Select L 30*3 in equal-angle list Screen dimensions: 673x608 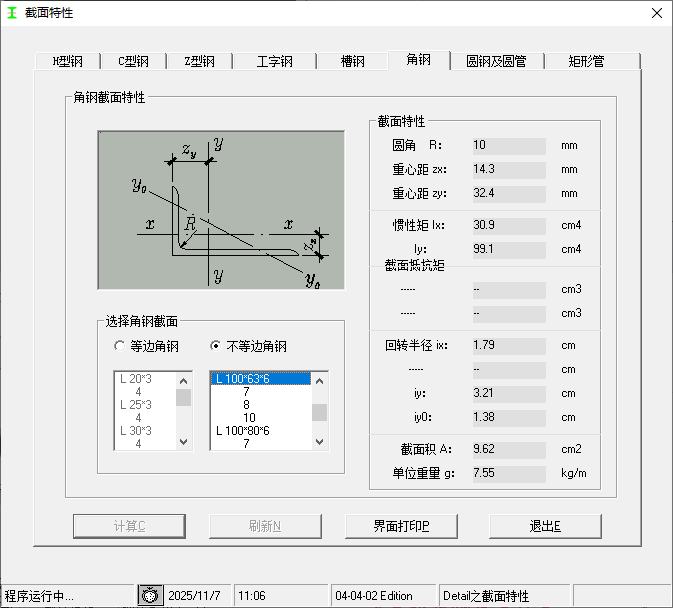coord(145,430)
